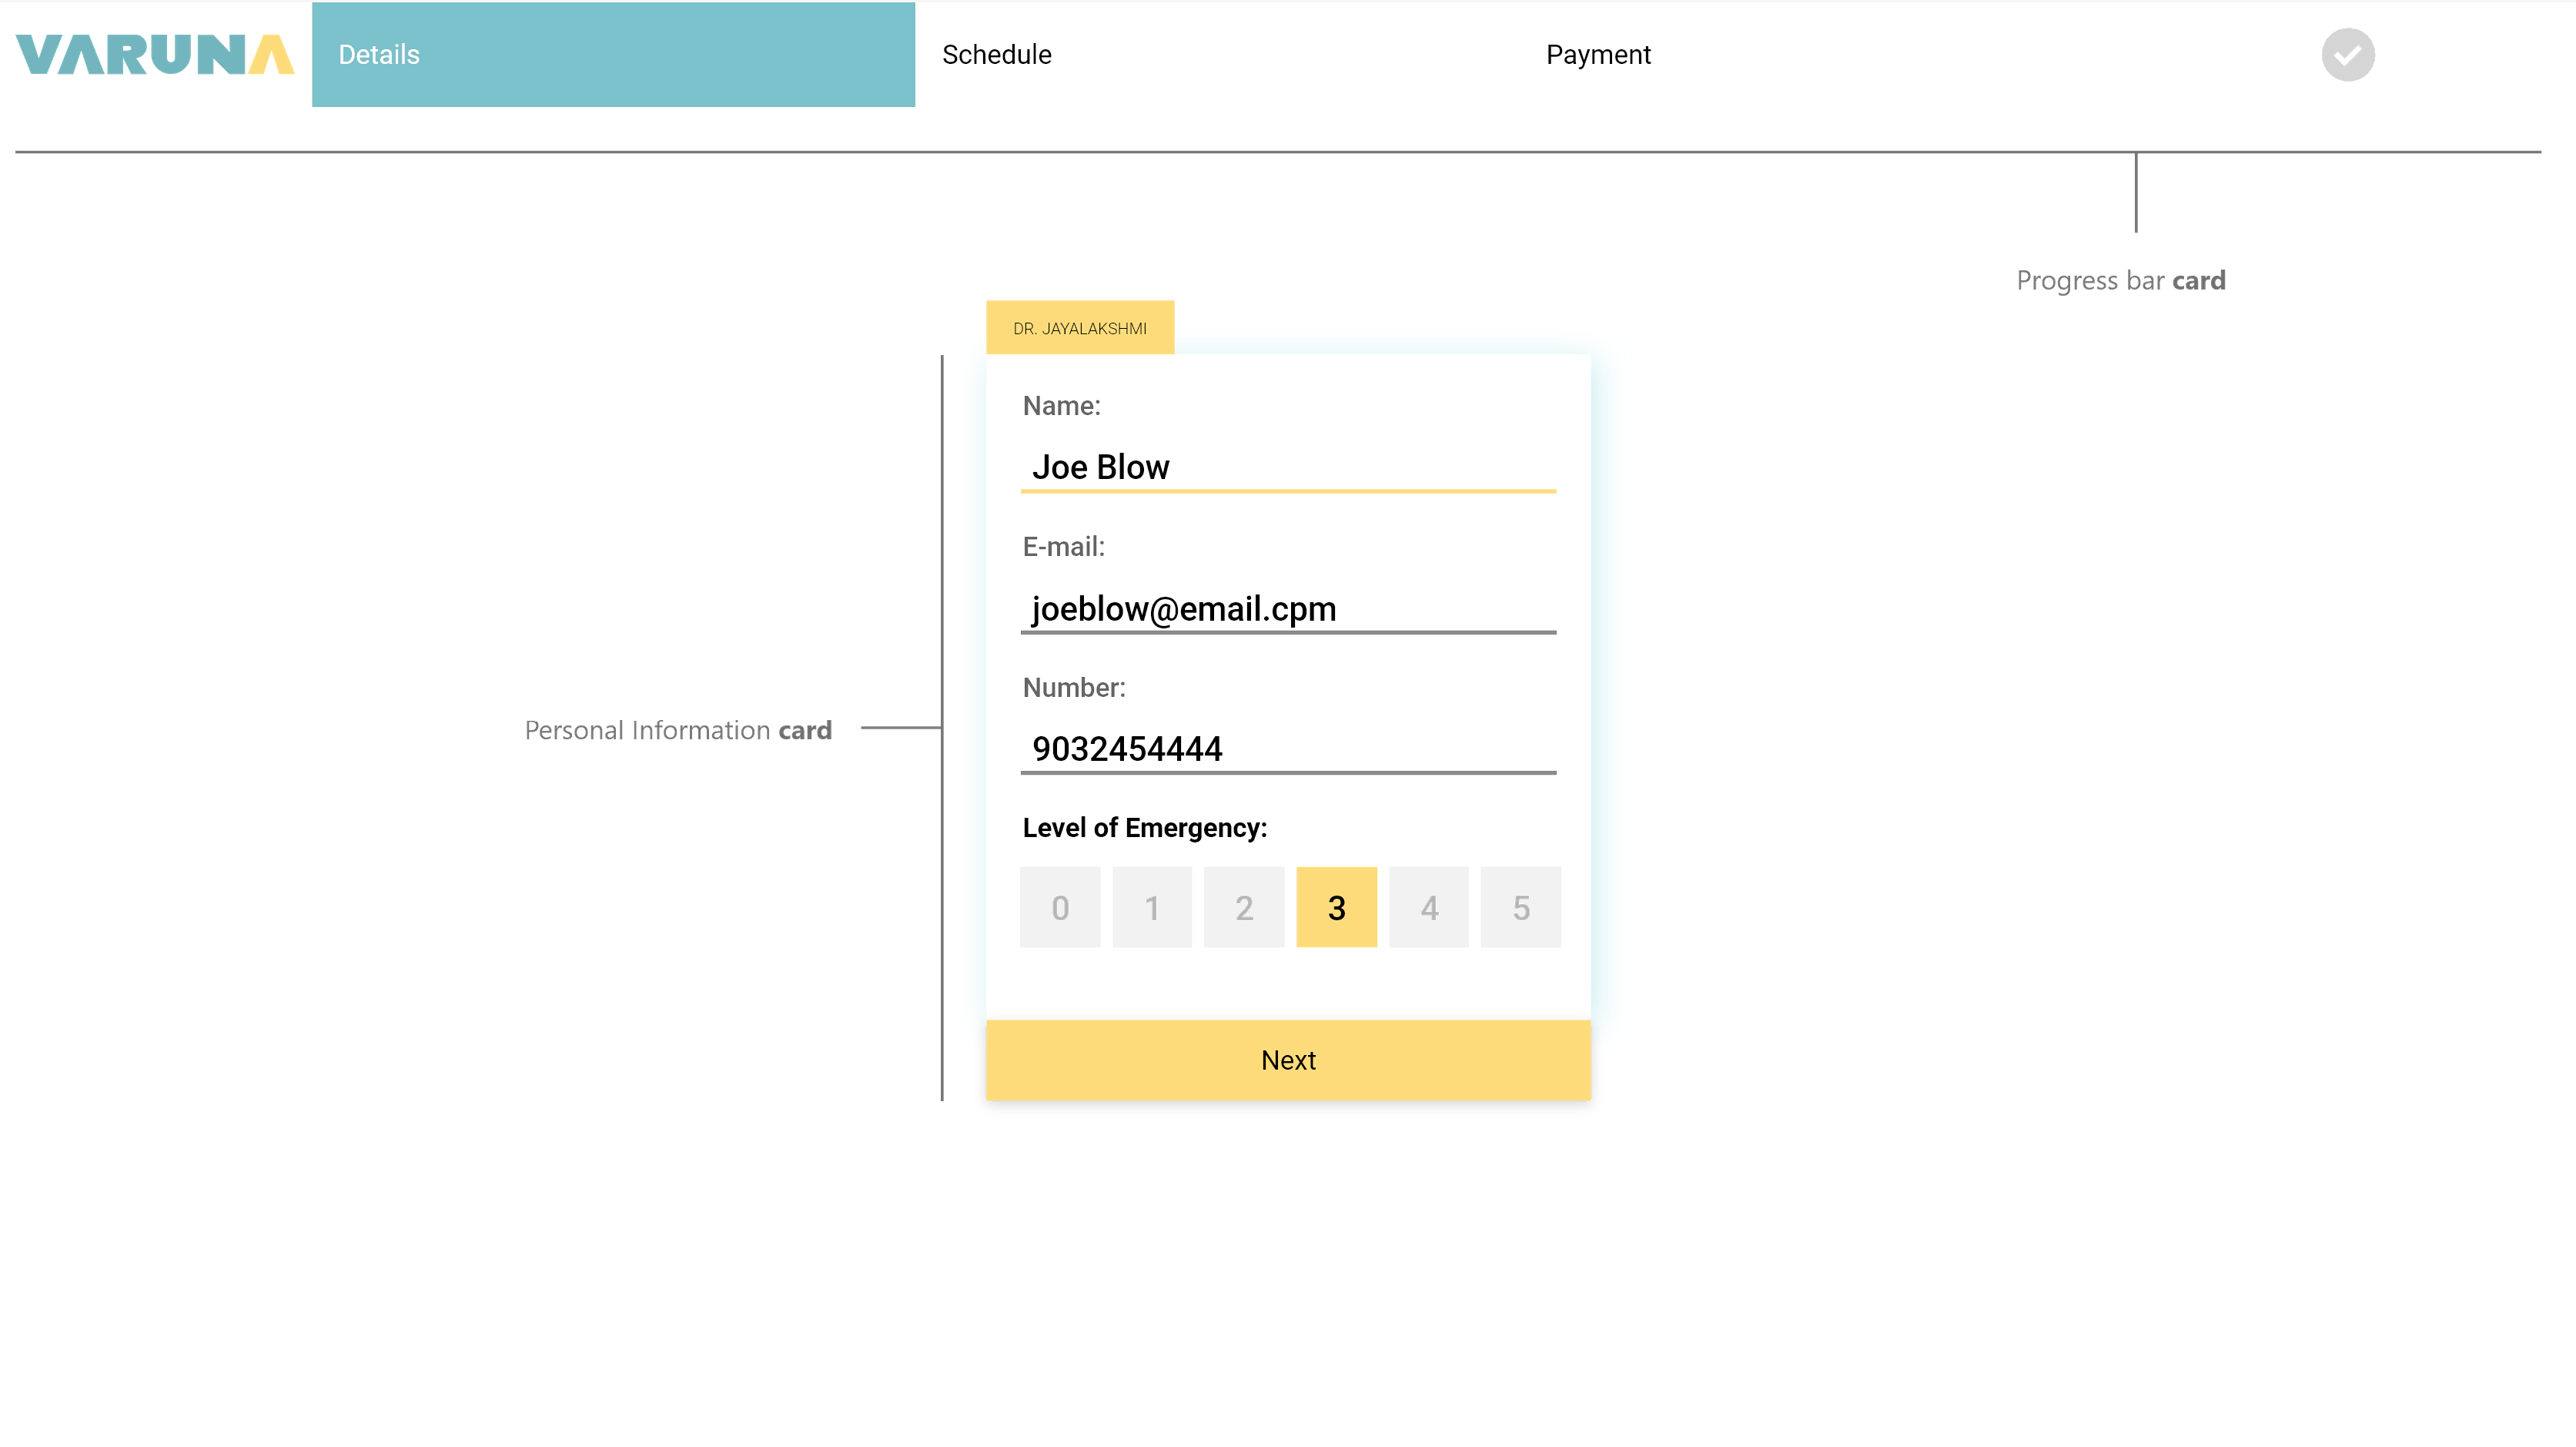Click the E-mail input field
The height and width of the screenshot is (1447, 2576).
coord(1288,608)
